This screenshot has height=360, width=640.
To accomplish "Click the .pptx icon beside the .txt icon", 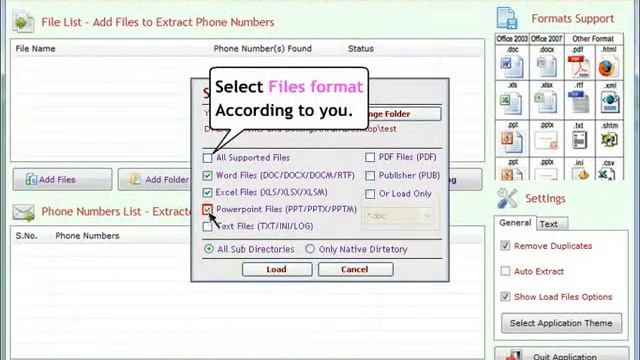I will click(546, 141).
